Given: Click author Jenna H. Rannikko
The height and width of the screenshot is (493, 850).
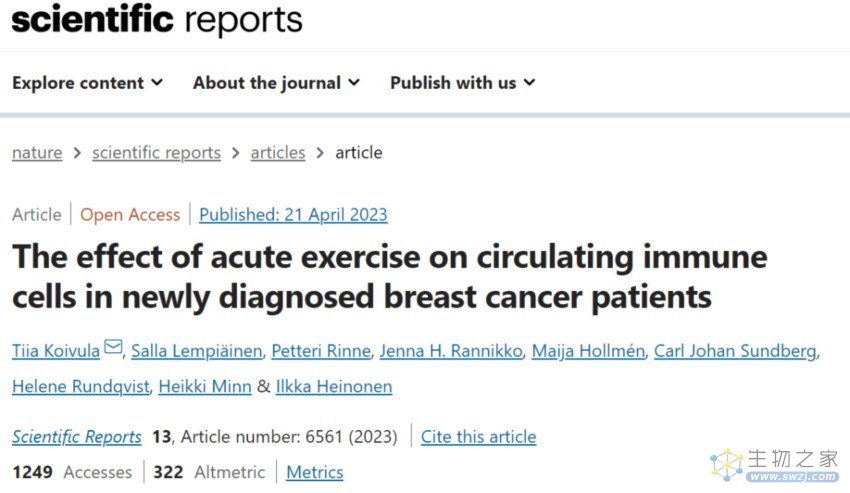Looking at the screenshot, I should (451, 351).
